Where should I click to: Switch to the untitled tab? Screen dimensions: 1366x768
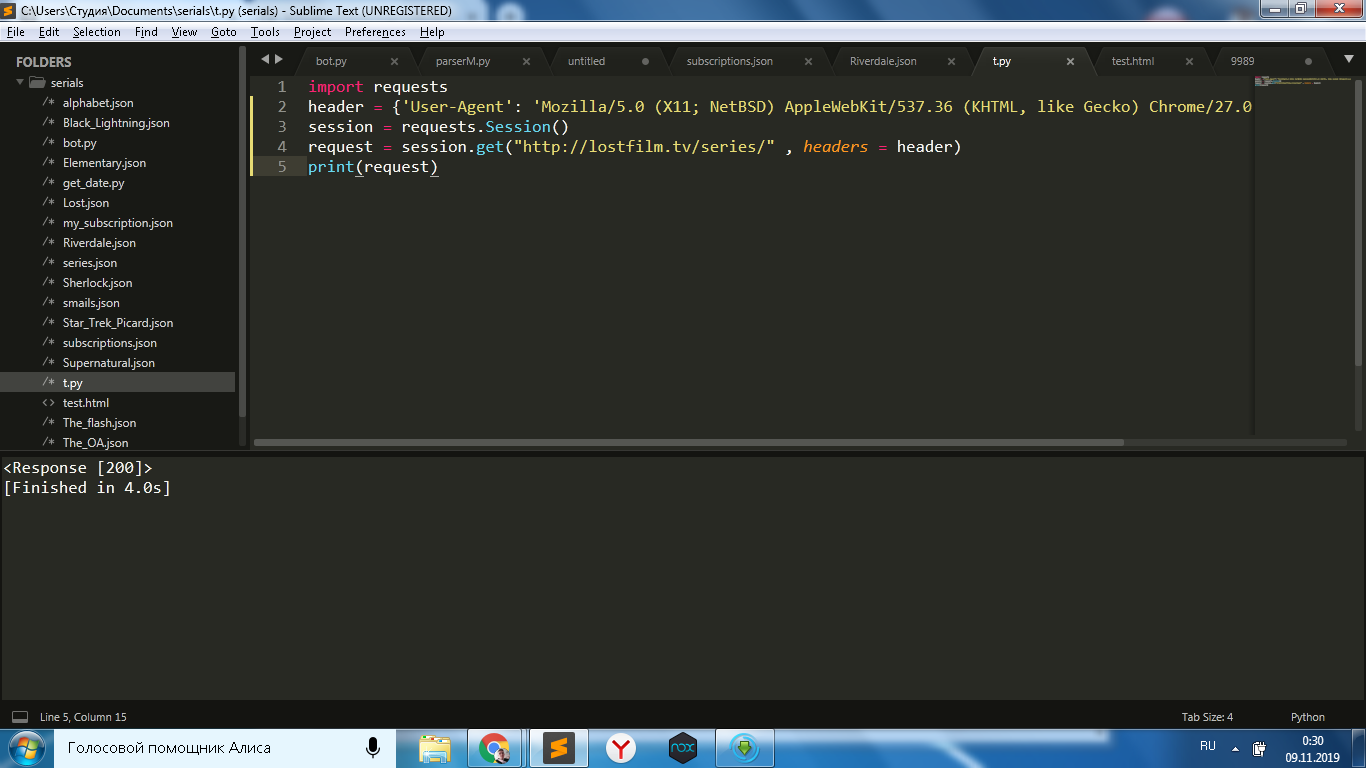click(586, 61)
